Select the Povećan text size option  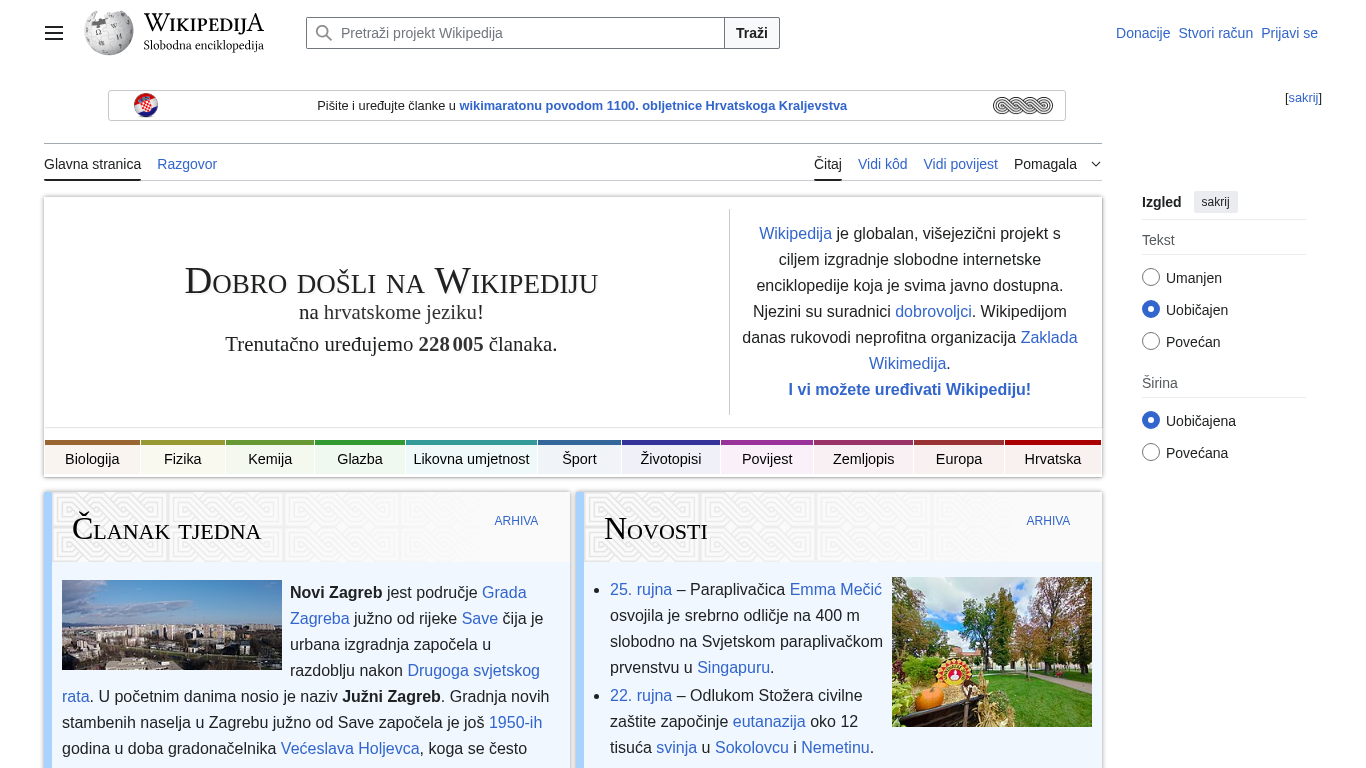point(1151,342)
